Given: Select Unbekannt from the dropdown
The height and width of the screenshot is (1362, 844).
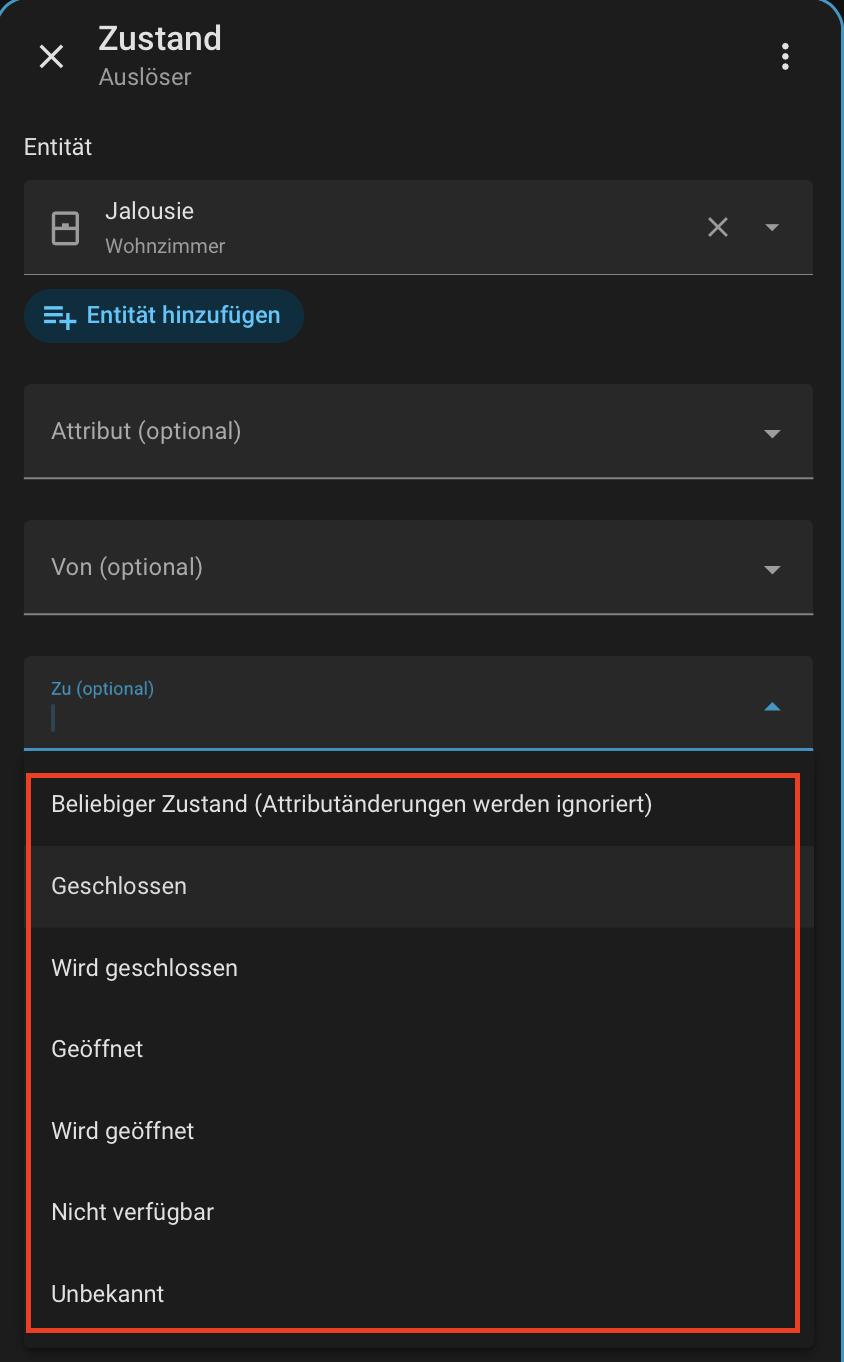Looking at the screenshot, I should (x=107, y=1294).
